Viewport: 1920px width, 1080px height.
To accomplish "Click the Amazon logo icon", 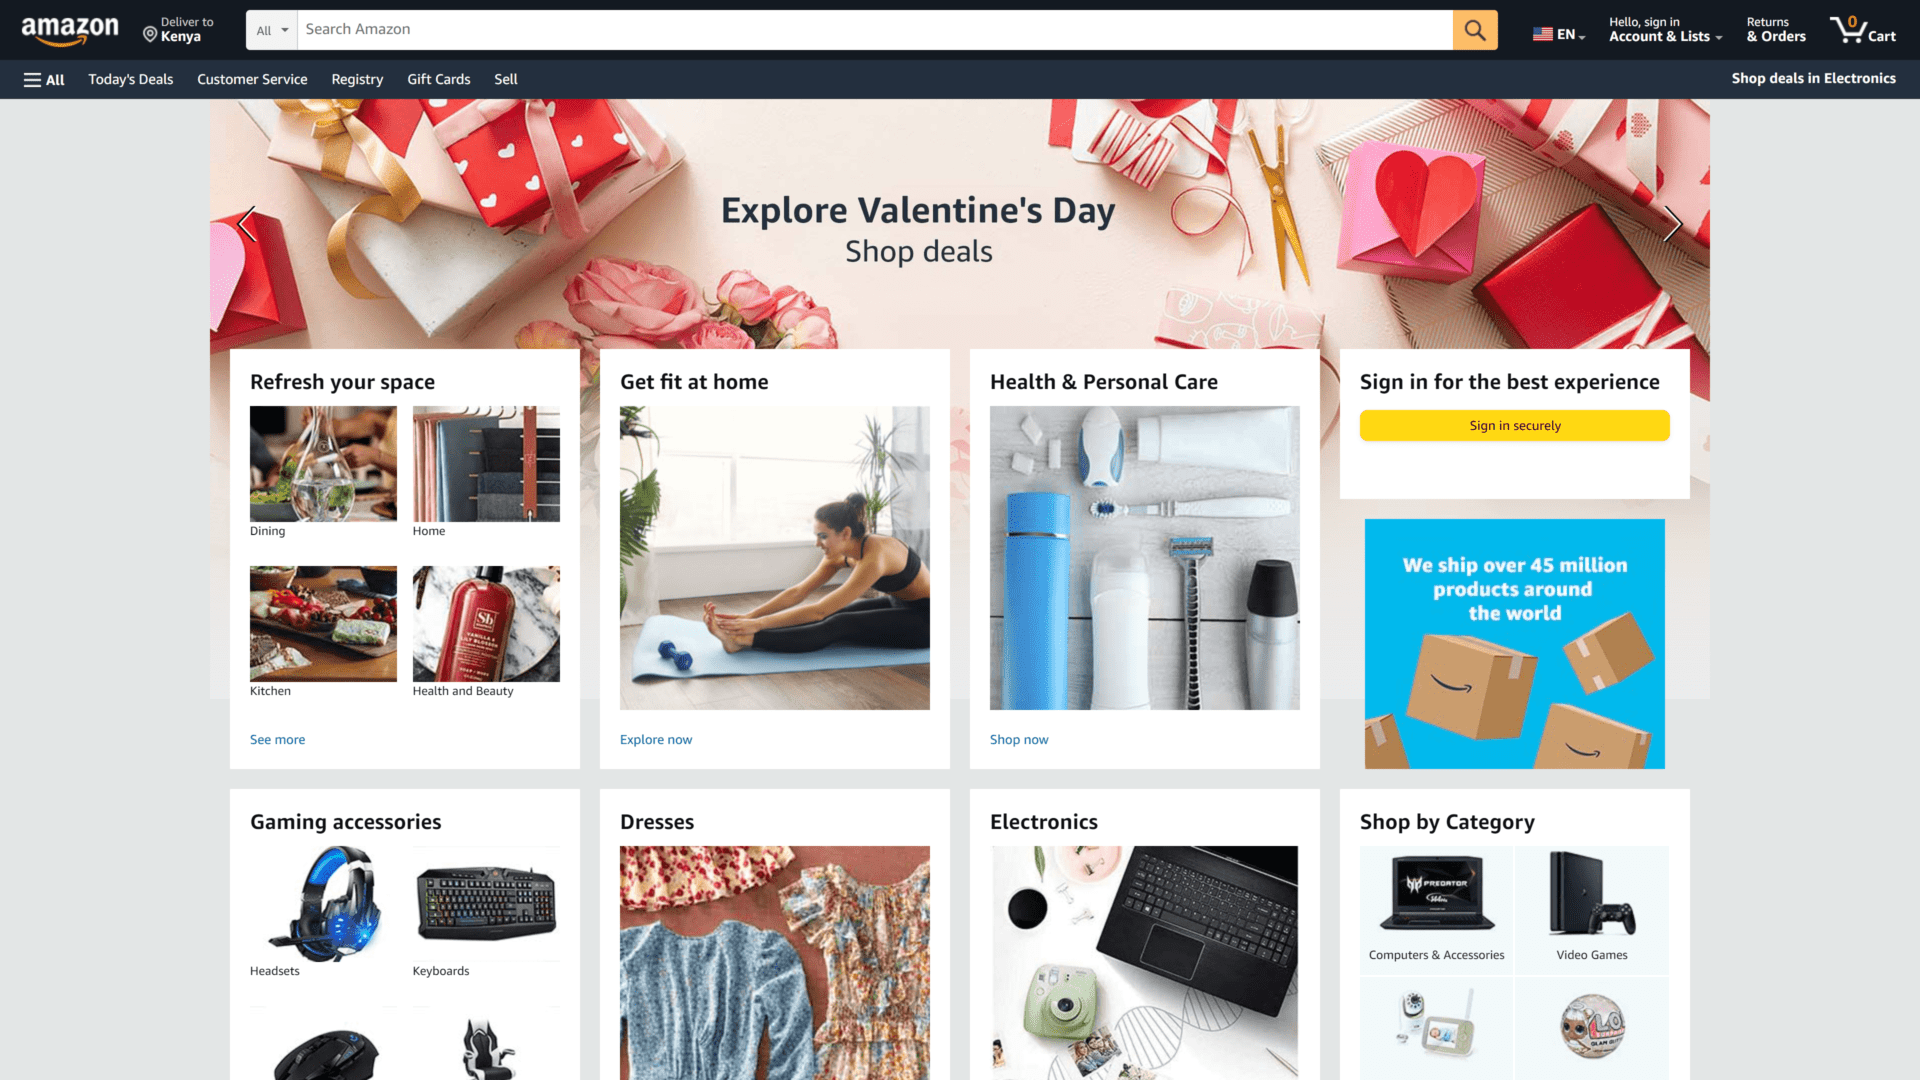I will tap(71, 29).
